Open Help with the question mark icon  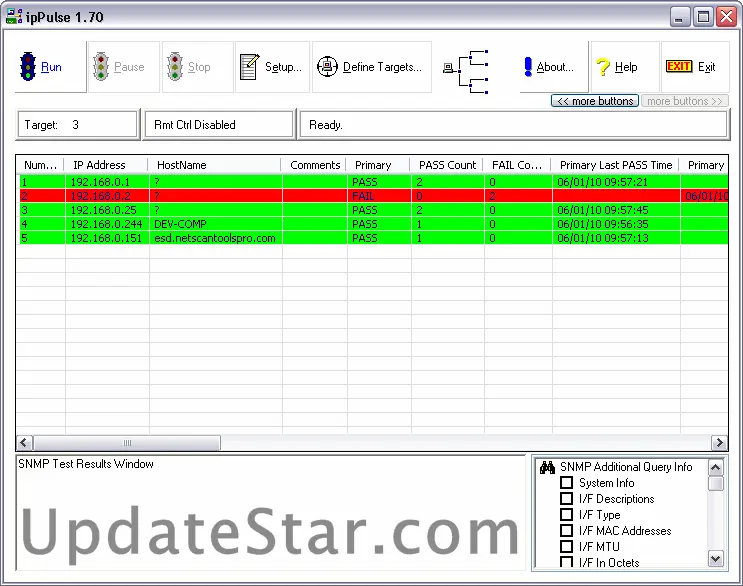(x=625, y=67)
